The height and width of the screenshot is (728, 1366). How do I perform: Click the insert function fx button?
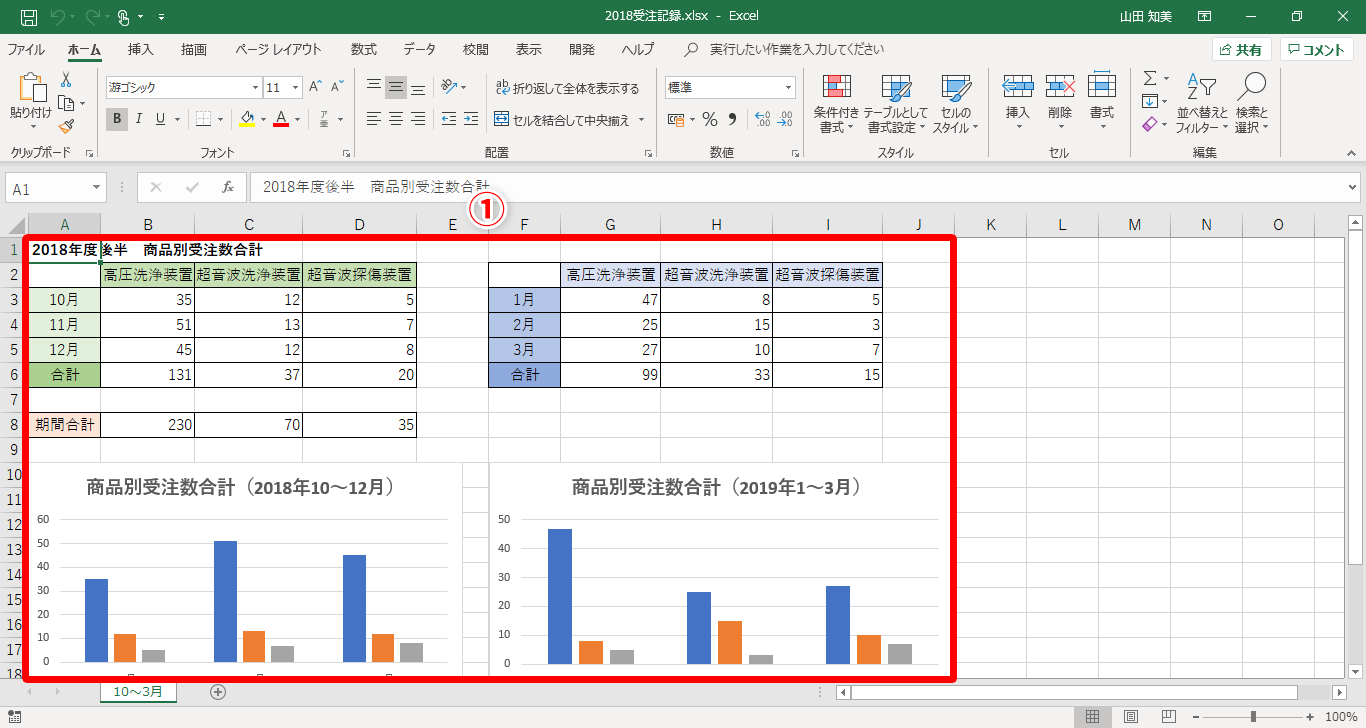pos(228,187)
